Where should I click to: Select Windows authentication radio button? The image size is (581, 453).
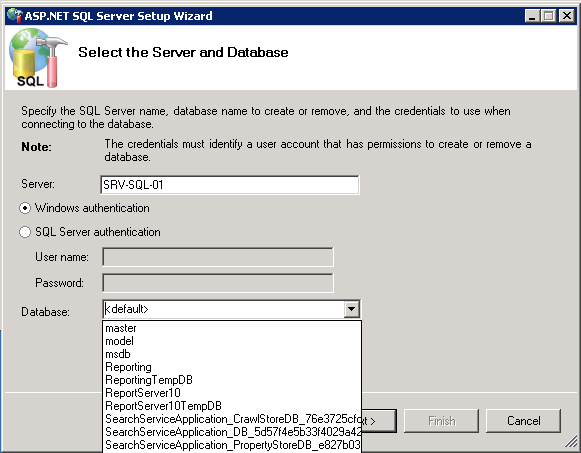click(x=25, y=208)
